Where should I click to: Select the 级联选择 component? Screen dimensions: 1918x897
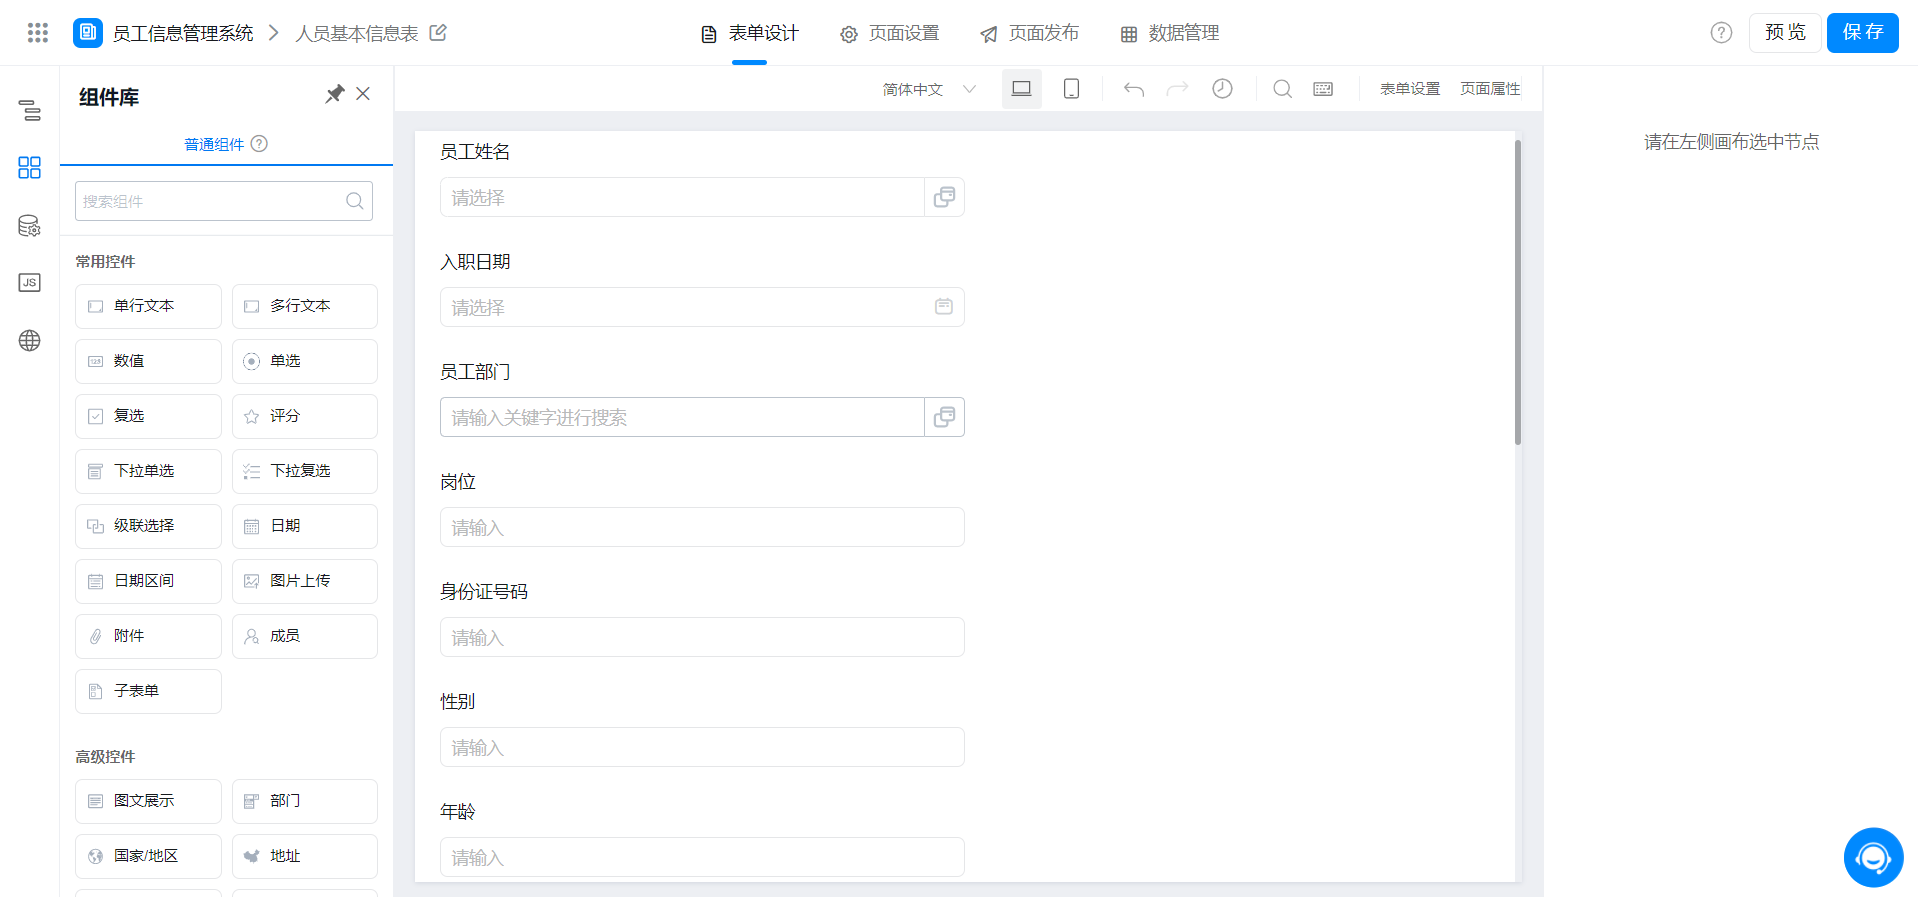[x=148, y=526]
